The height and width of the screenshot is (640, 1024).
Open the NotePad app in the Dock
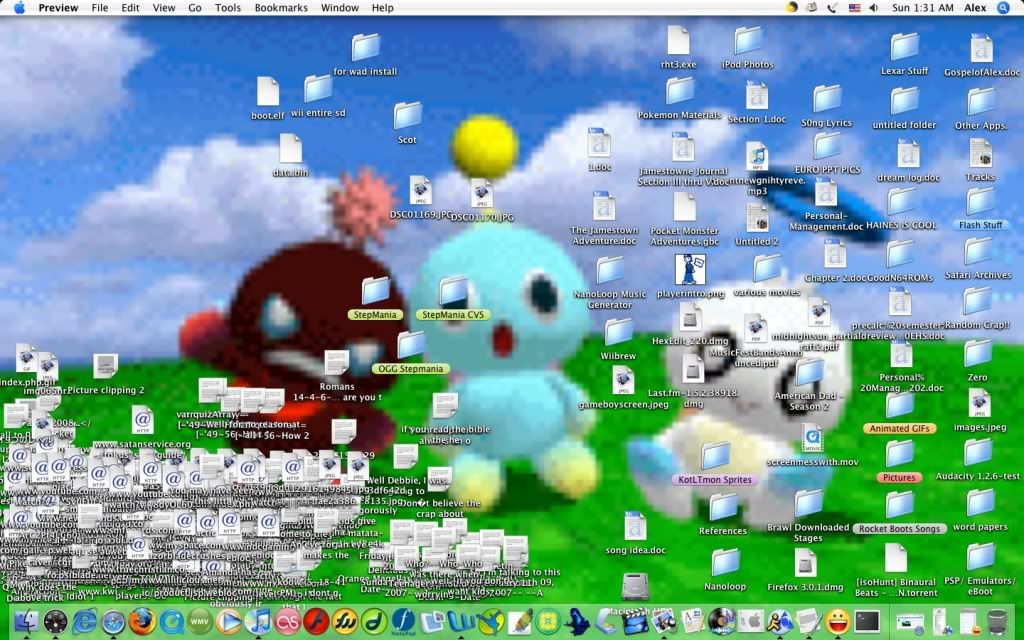tap(403, 621)
